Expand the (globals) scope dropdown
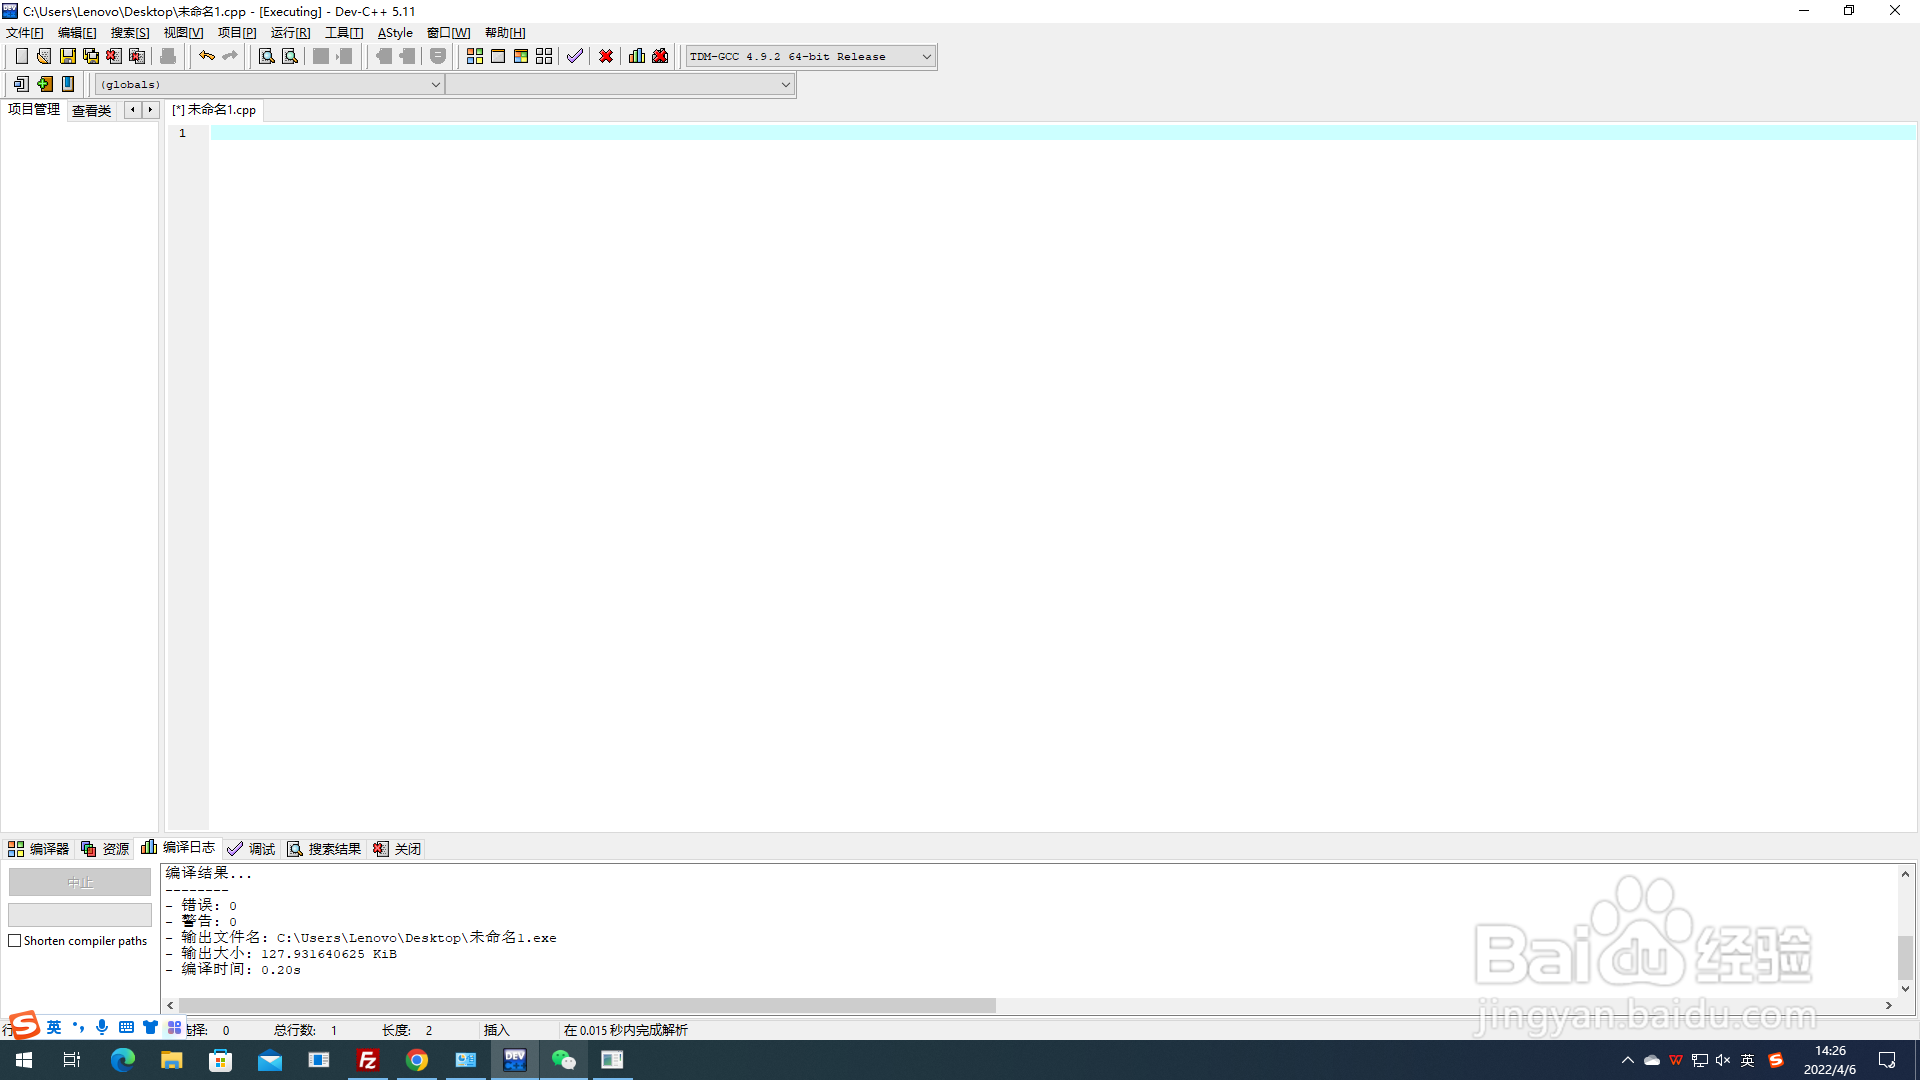The image size is (1920, 1080). (269, 85)
